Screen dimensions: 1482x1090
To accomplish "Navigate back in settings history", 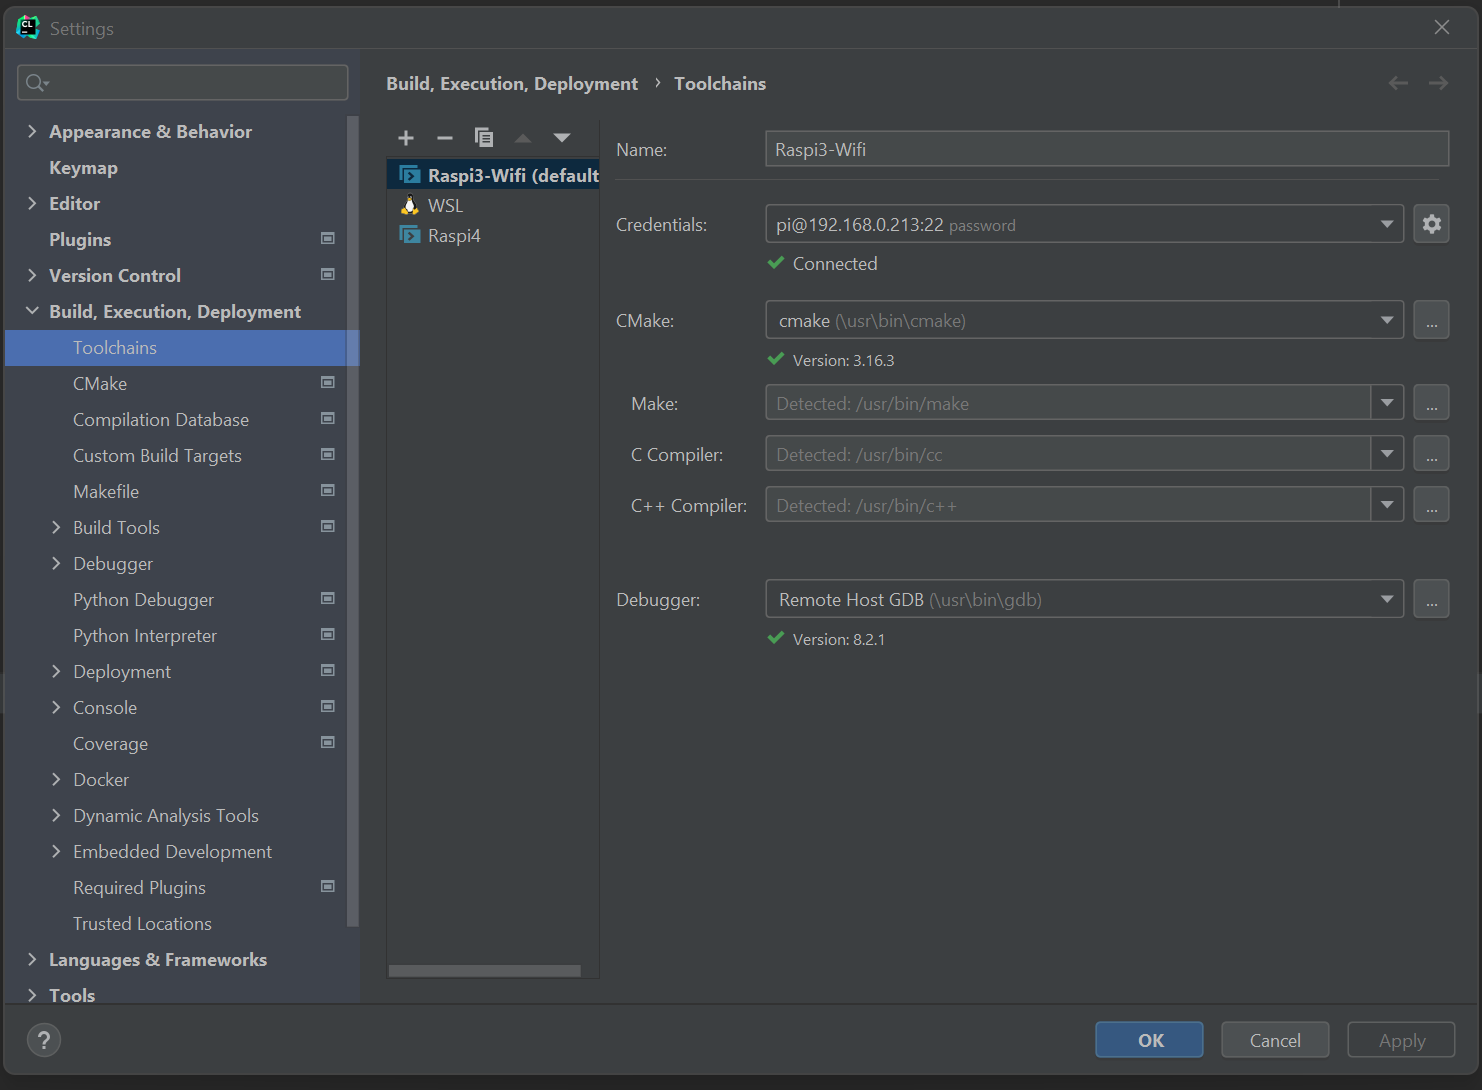I will [x=1398, y=83].
